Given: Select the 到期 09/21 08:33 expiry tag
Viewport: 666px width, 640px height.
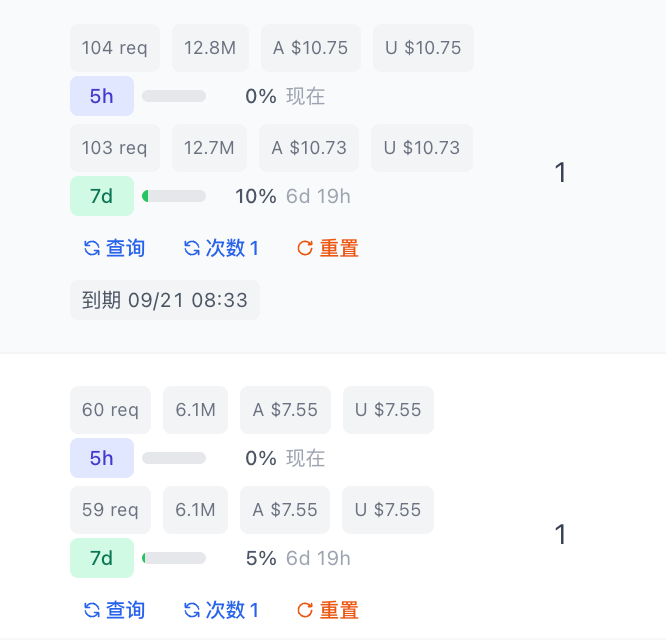Looking at the screenshot, I should pyautogui.click(x=165, y=300).
